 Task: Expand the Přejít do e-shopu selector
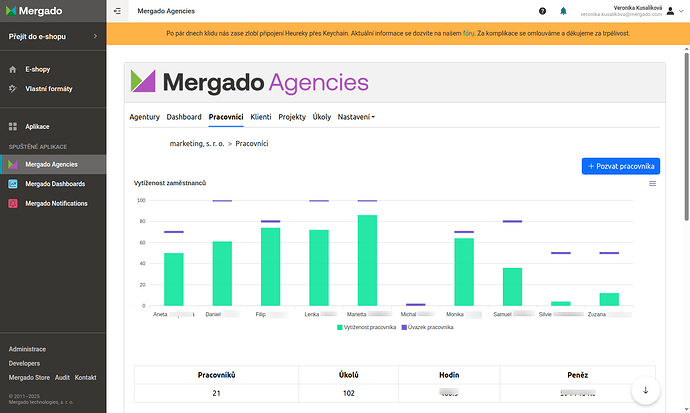point(52,37)
